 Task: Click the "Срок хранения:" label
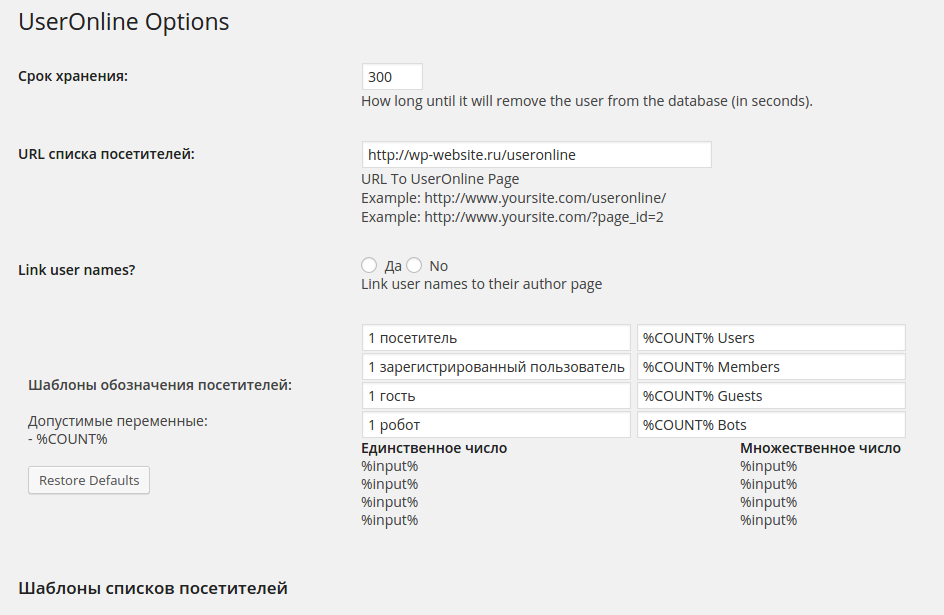click(73, 76)
